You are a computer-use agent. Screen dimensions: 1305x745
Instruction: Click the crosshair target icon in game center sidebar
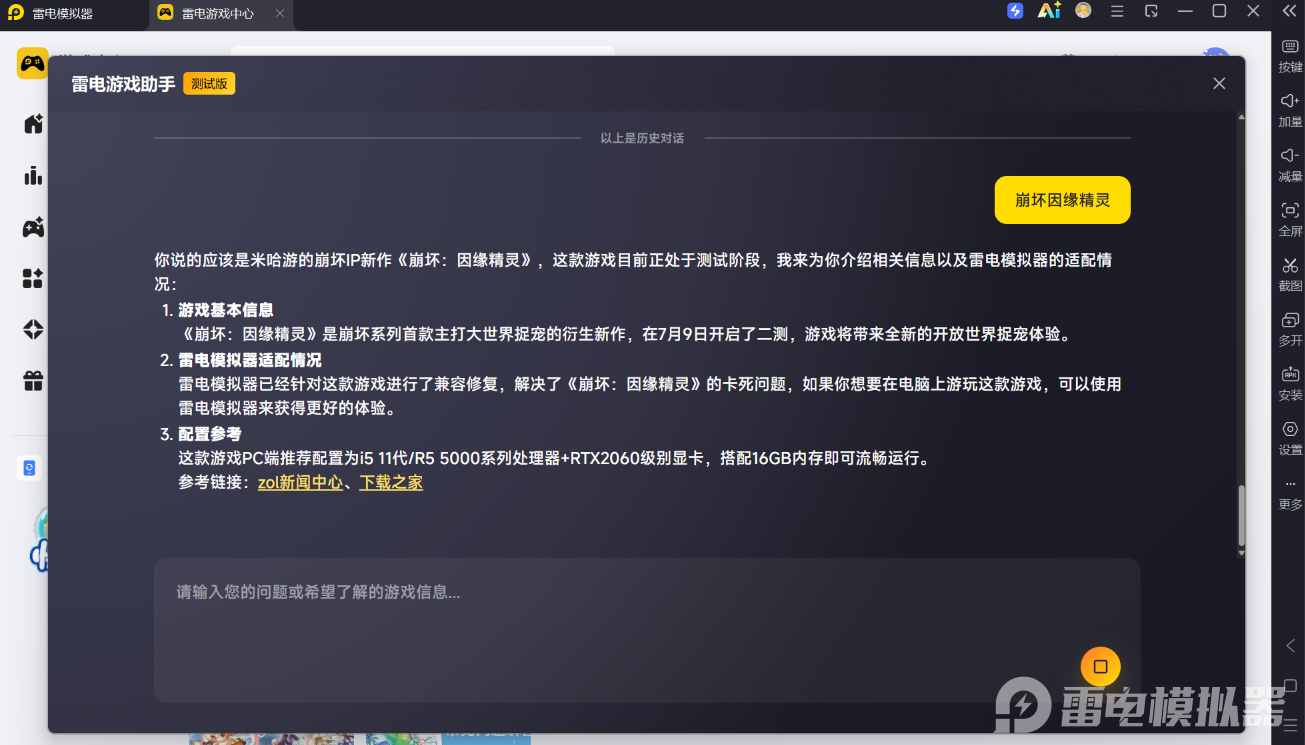33,329
